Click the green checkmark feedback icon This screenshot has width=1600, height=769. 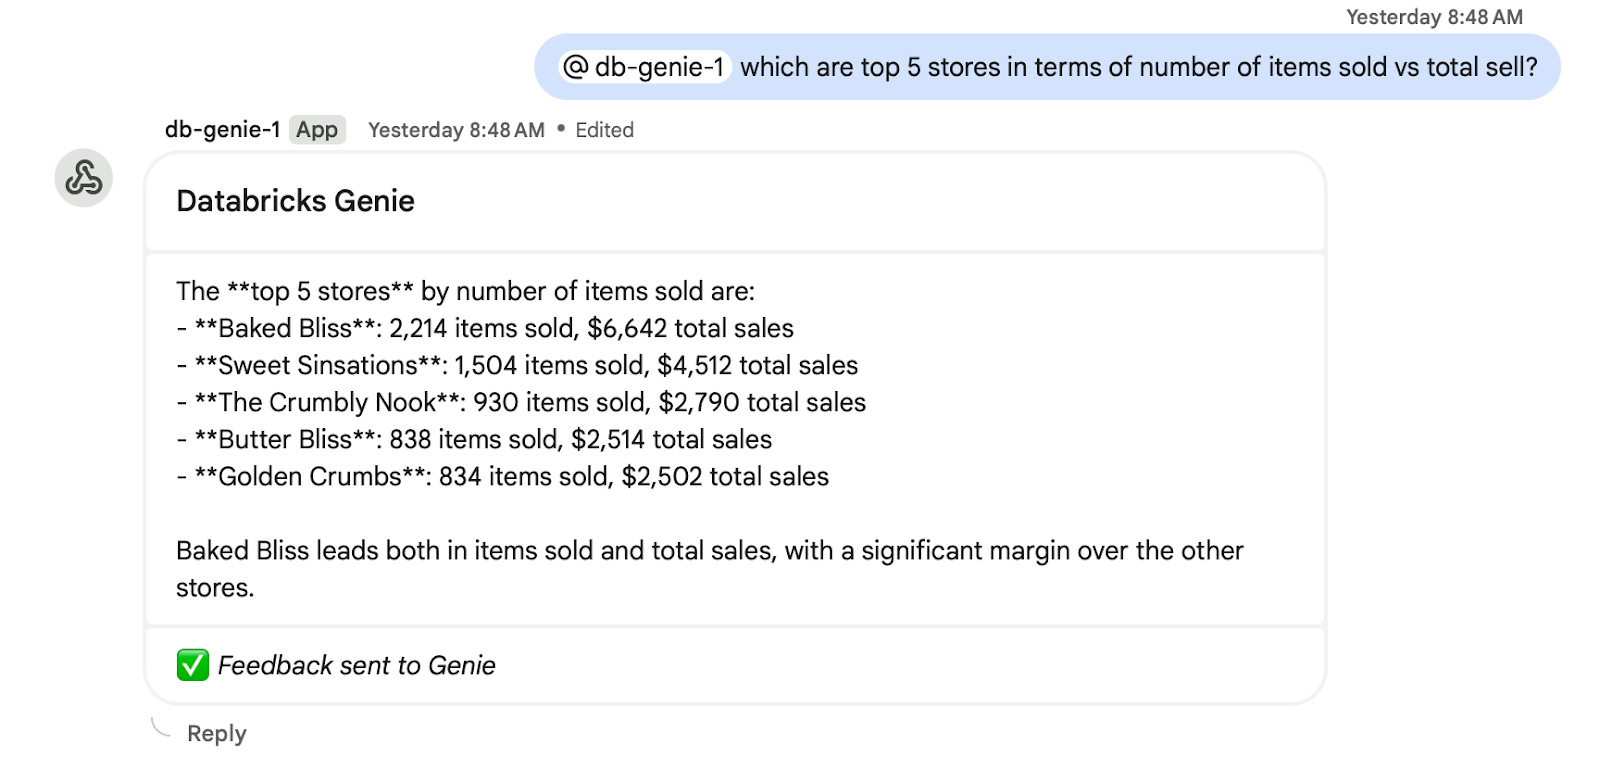click(x=193, y=665)
